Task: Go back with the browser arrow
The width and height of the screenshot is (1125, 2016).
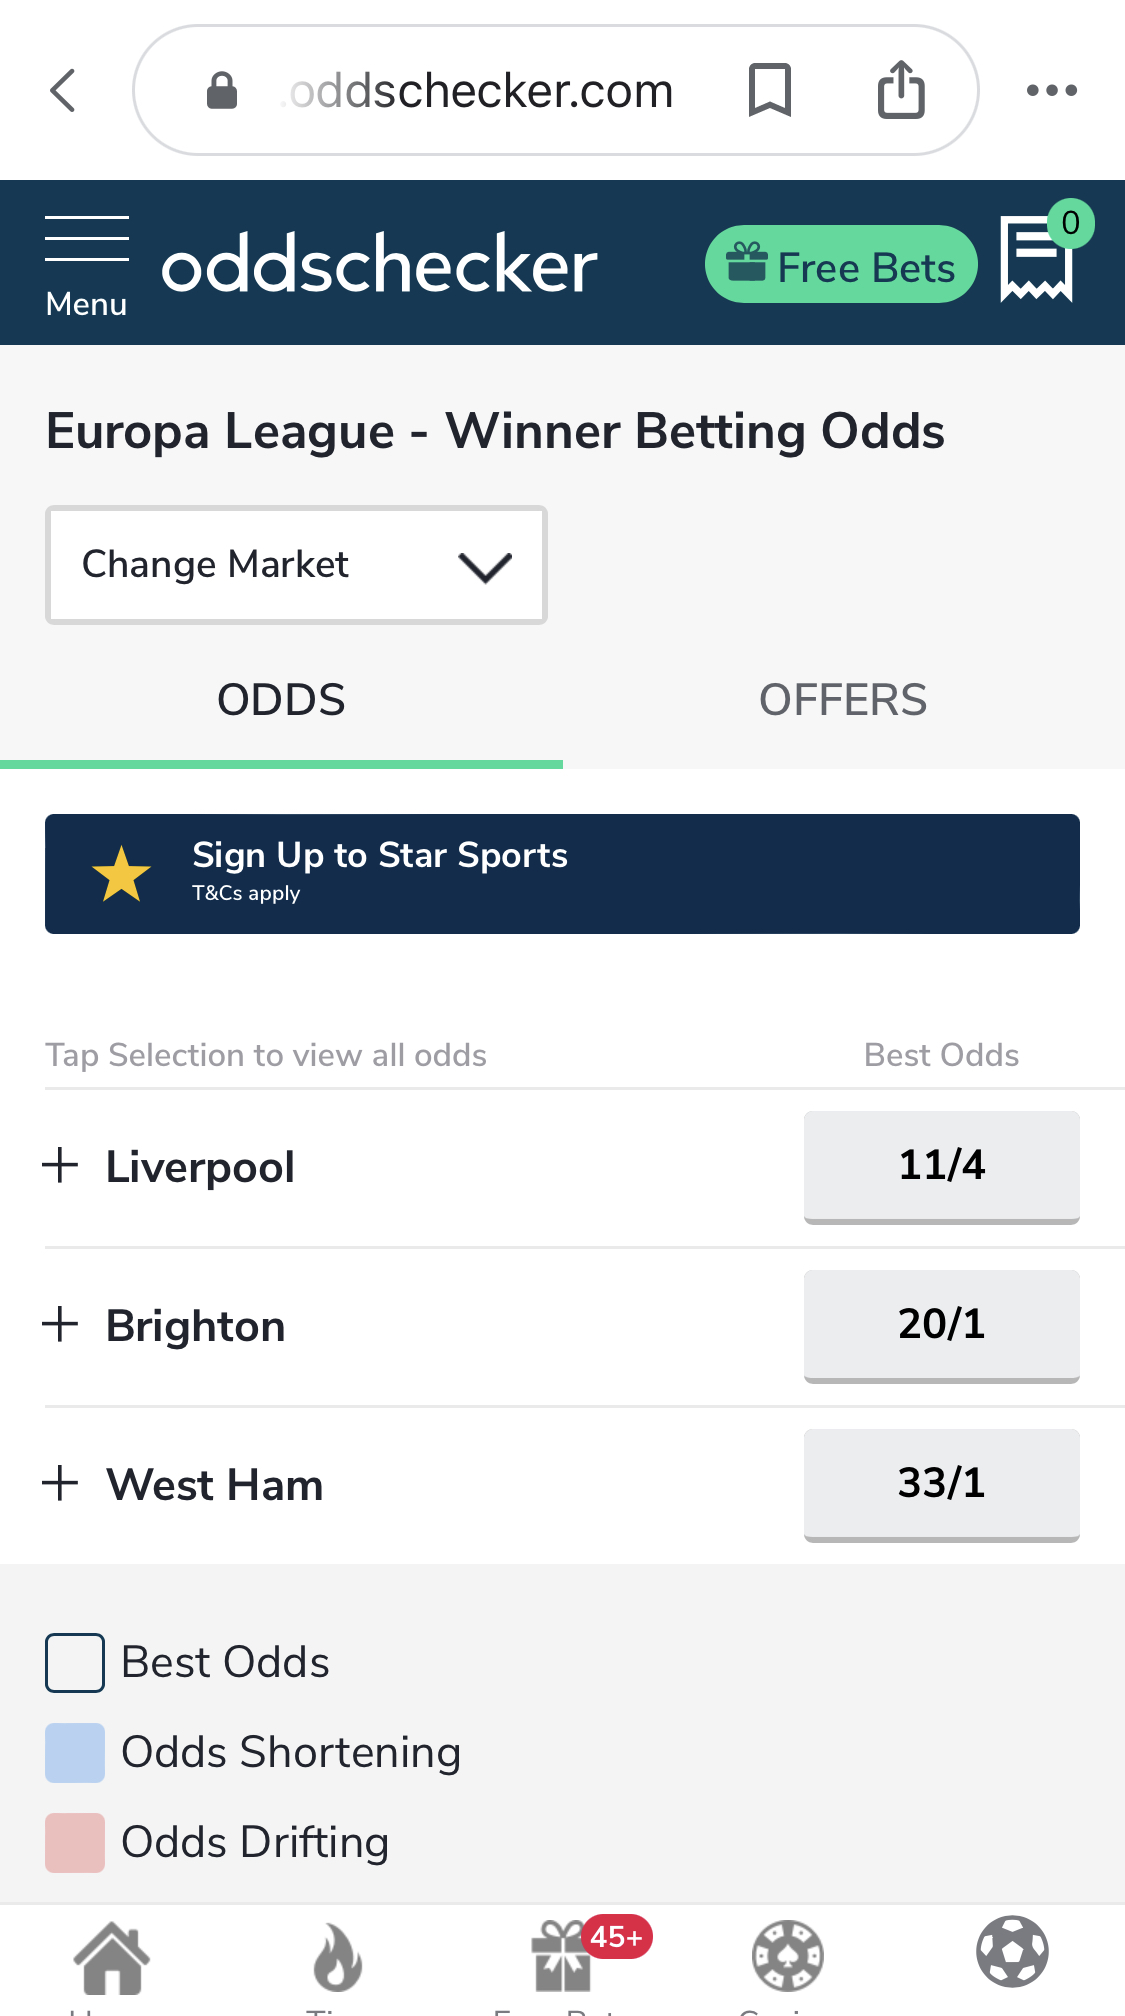Action: point(63,90)
